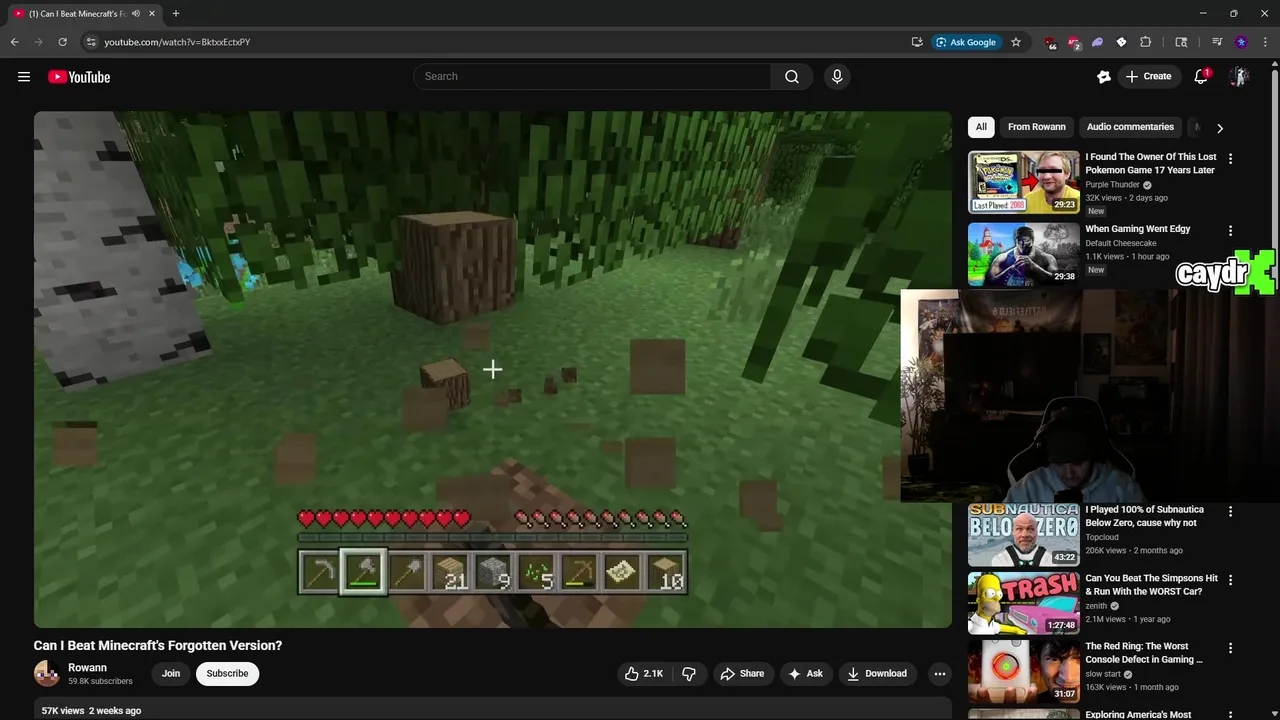1280x720 pixels.
Task: Start voice search with microphone
Action: tap(837, 76)
